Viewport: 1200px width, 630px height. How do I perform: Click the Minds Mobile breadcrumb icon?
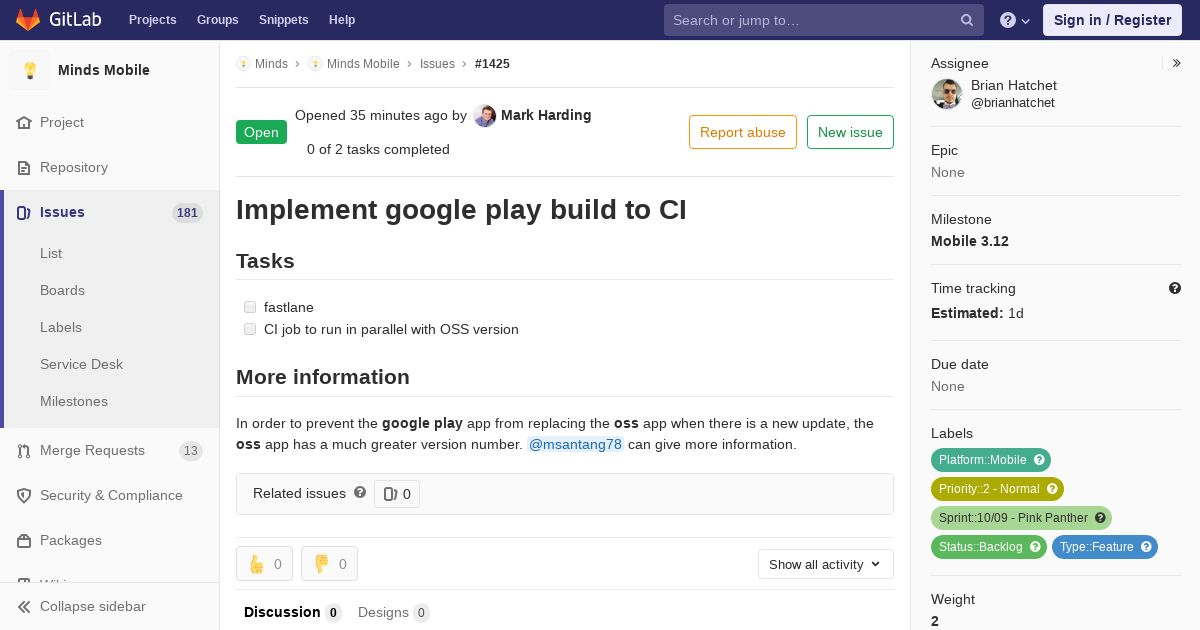tap(315, 63)
